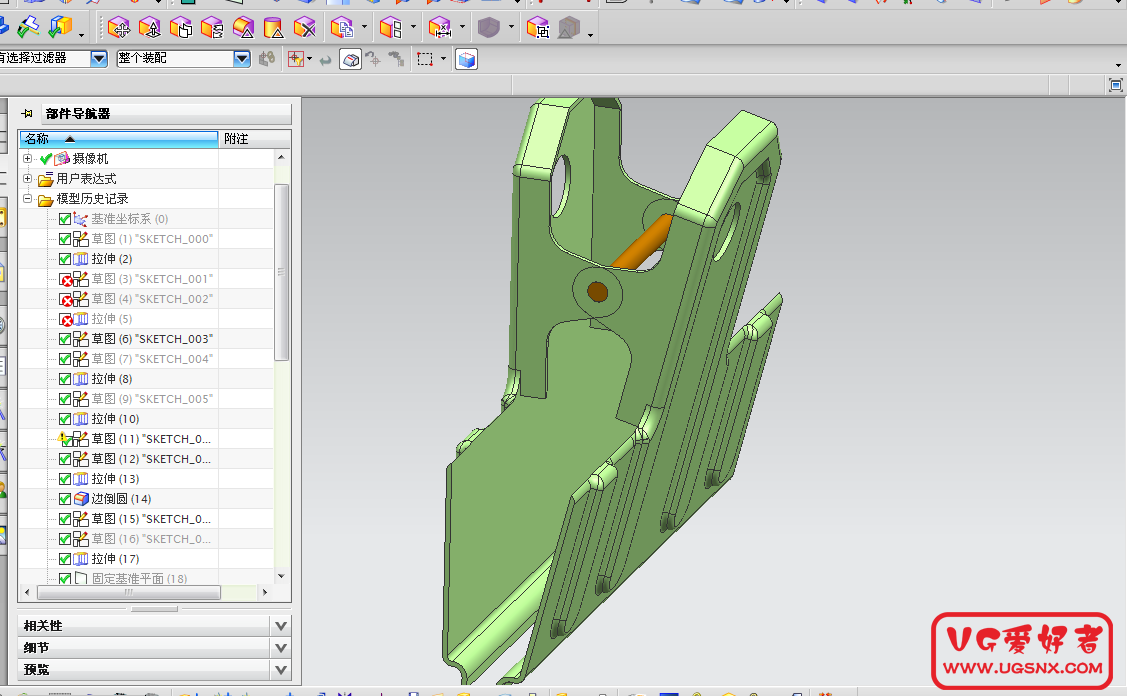
Task: Click the navigator horizontal scrollbar thumb
Action: coord(129,592)
